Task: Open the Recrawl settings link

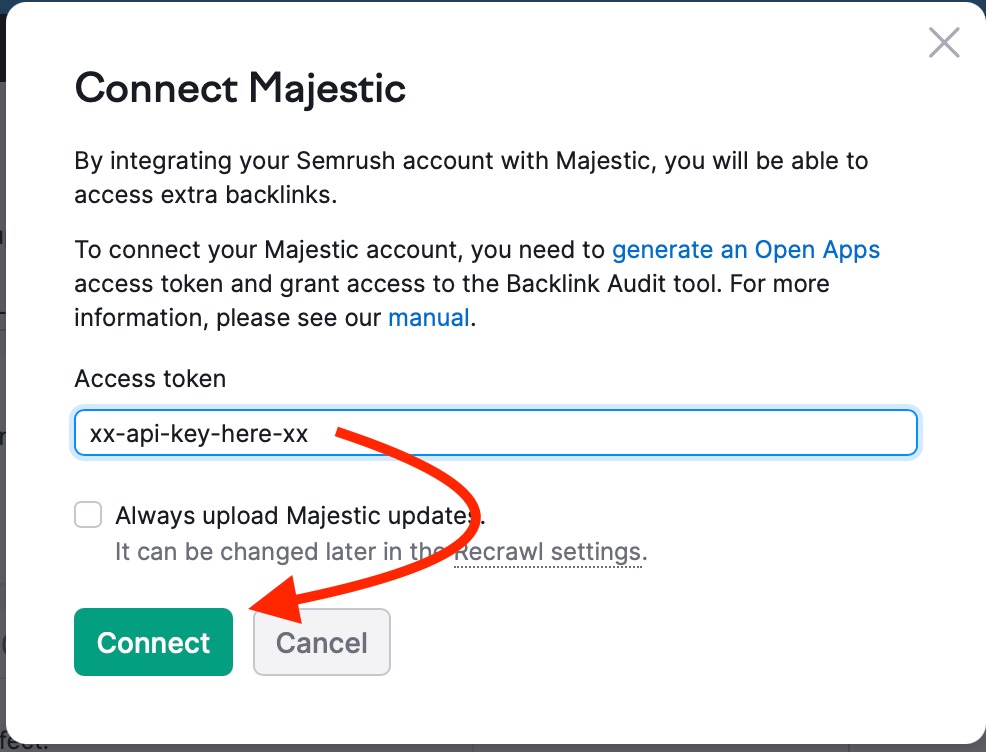Action: (548, 551)
